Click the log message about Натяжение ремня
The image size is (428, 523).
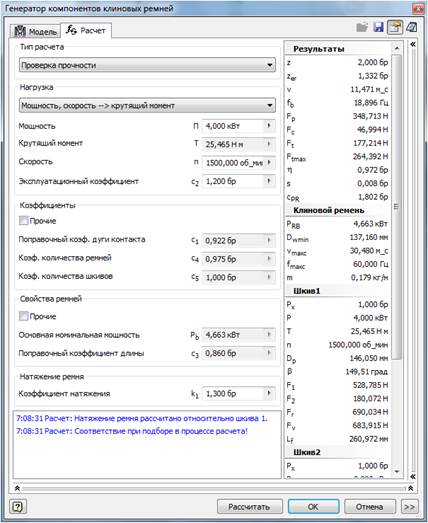click(x=142, y=418)
